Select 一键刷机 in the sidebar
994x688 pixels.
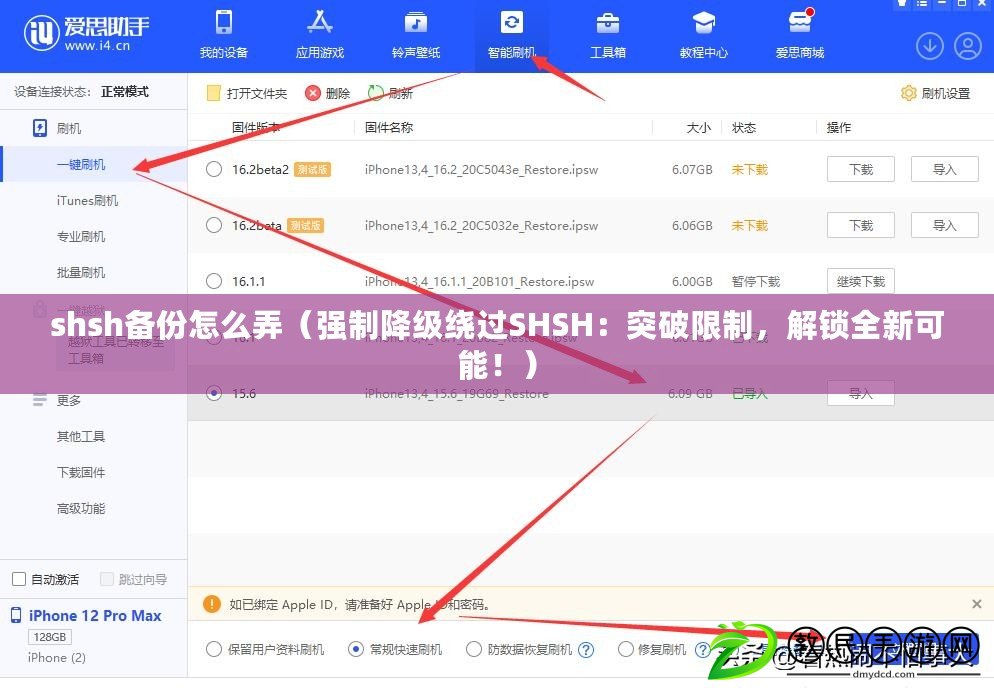coord(81,165)
